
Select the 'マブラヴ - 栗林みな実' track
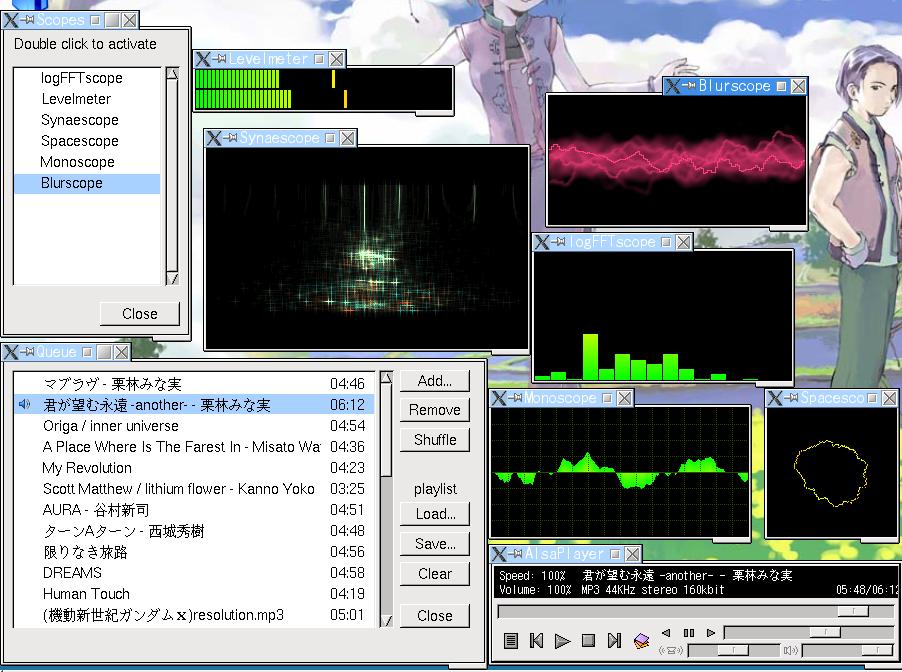coord(194,384)
